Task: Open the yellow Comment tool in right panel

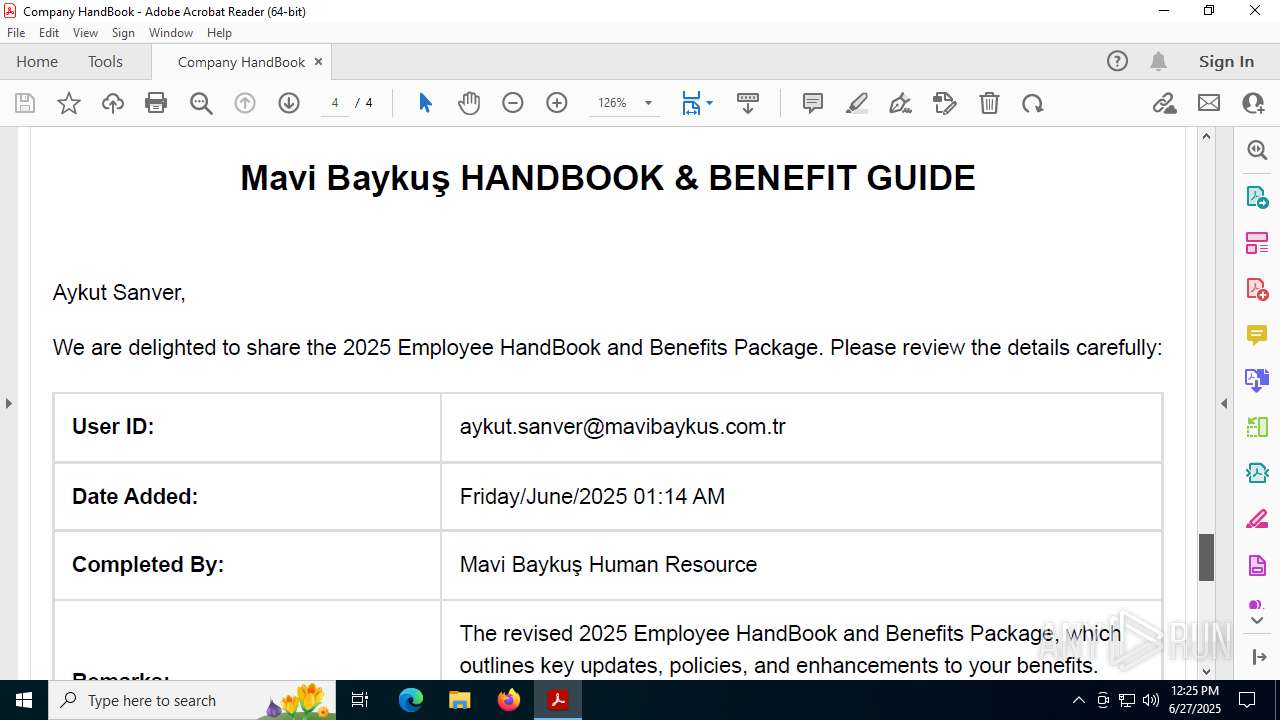Action: coord(1257,335)
